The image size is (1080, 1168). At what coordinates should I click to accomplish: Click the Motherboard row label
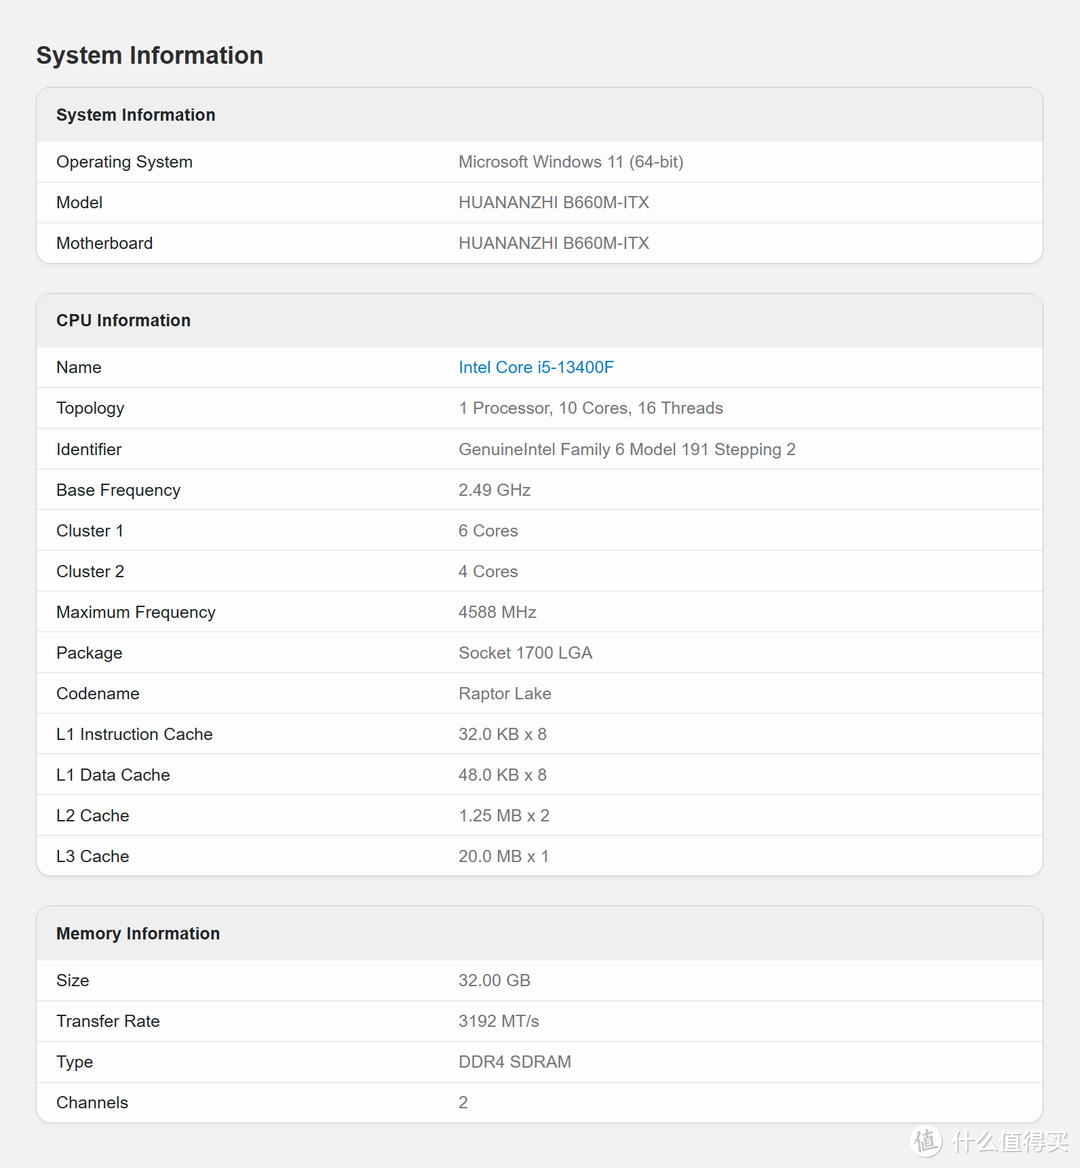(x=104, y=244)
